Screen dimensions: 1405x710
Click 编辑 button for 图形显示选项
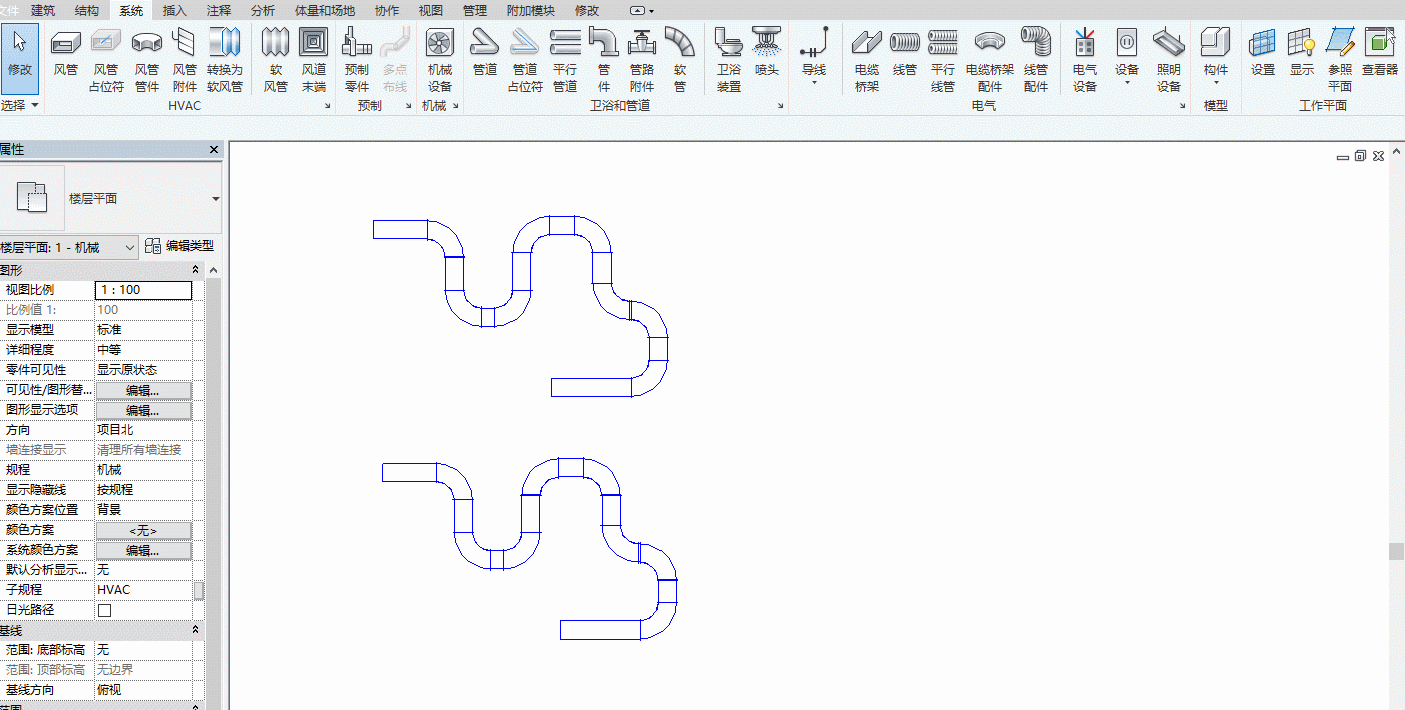point(143,410)
